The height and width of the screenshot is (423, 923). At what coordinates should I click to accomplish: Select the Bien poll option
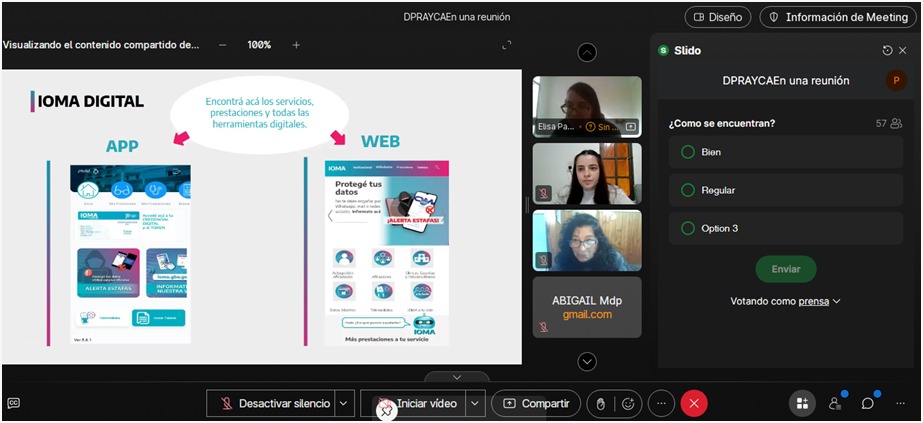(786, 152)
